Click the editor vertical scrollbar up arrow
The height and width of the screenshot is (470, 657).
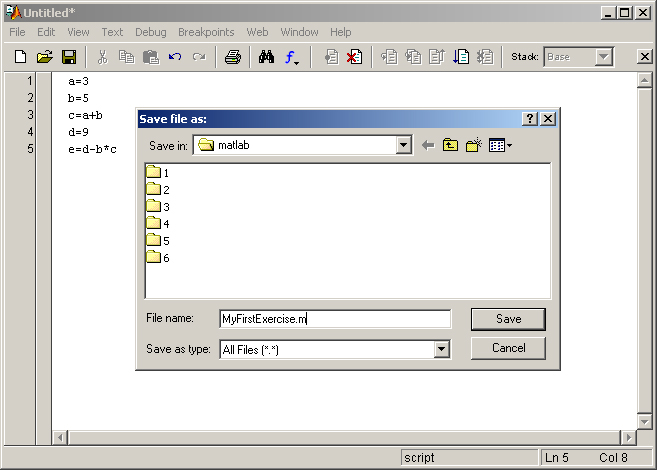coord(644,80)
